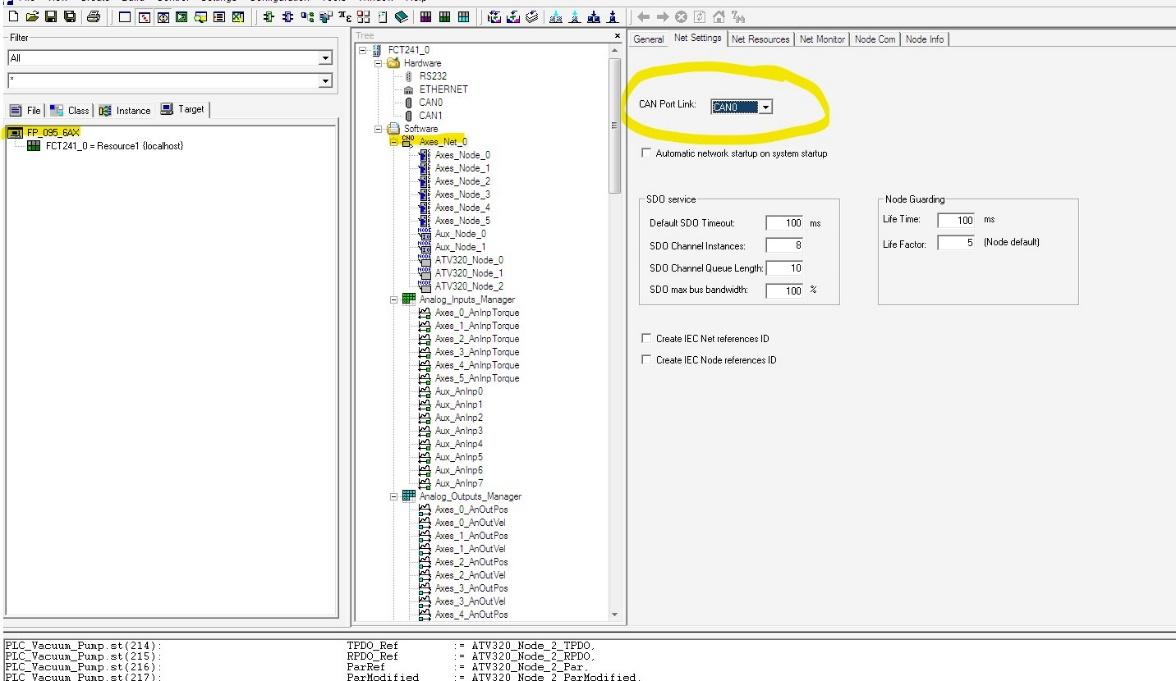The height and width of the screenshot is (681, 1176).
Task: Click the RS232 port icon in tree
Action: (x=410, y=76)
